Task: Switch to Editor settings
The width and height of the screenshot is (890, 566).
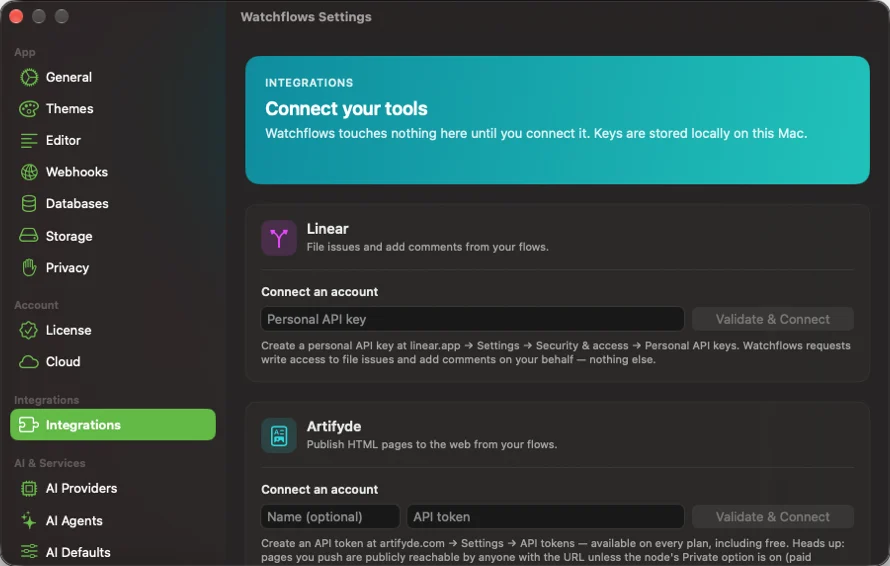Action: tap(113, 140)
